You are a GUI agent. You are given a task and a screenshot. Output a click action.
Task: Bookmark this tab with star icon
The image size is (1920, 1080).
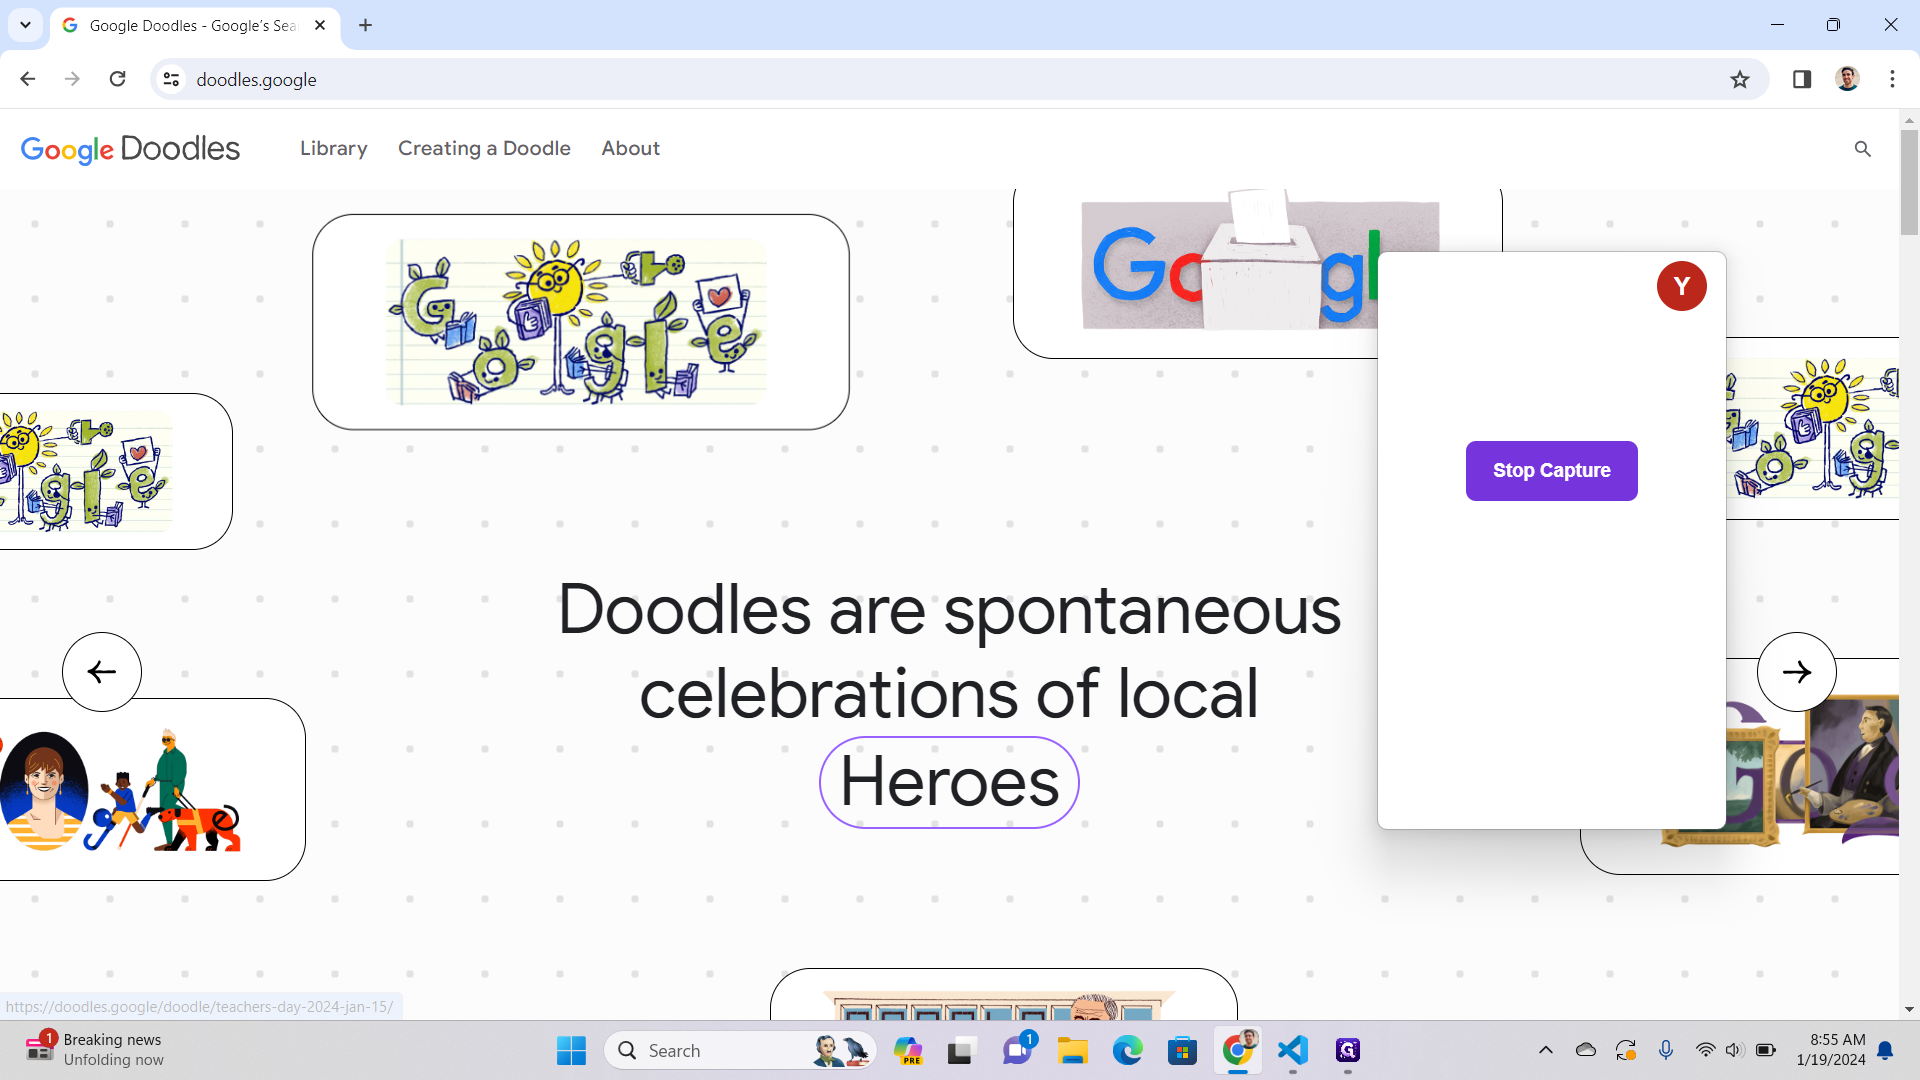pyautogui.click(x=1740, y=79)
